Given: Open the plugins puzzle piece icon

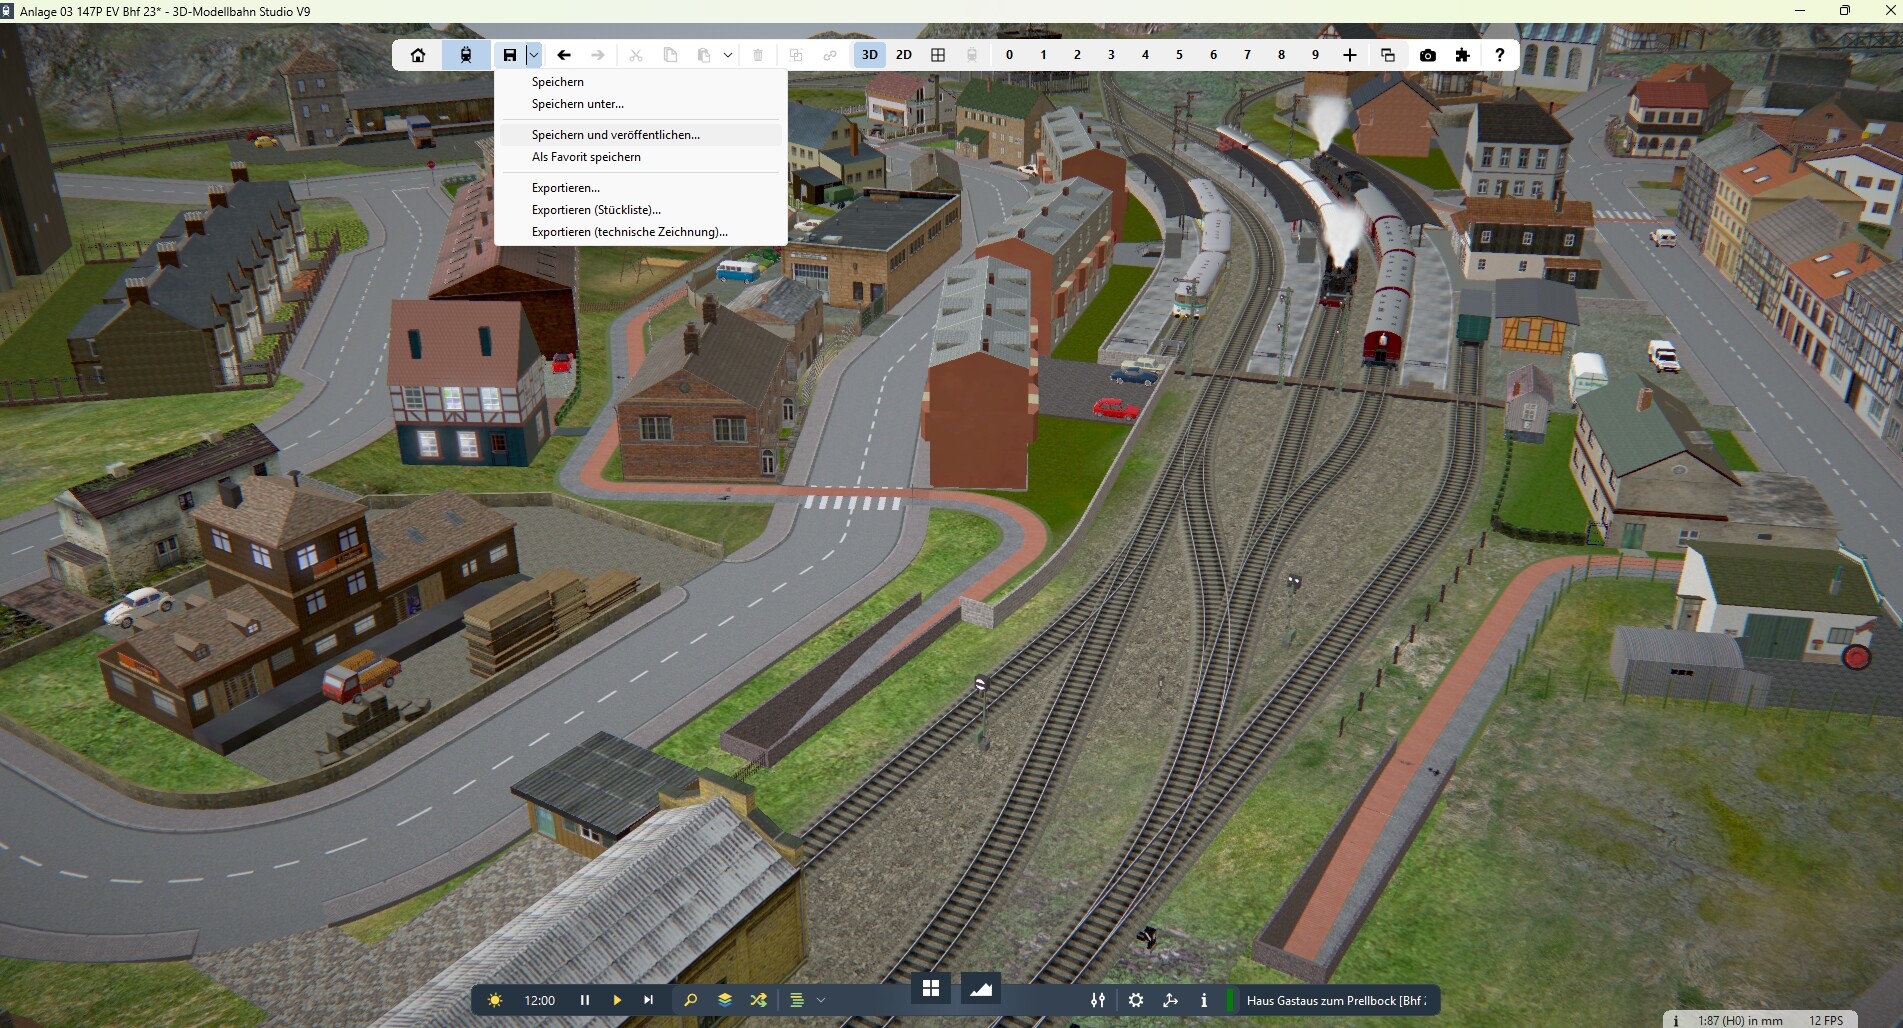Looking at the screenshot, I should [1462, 55].
